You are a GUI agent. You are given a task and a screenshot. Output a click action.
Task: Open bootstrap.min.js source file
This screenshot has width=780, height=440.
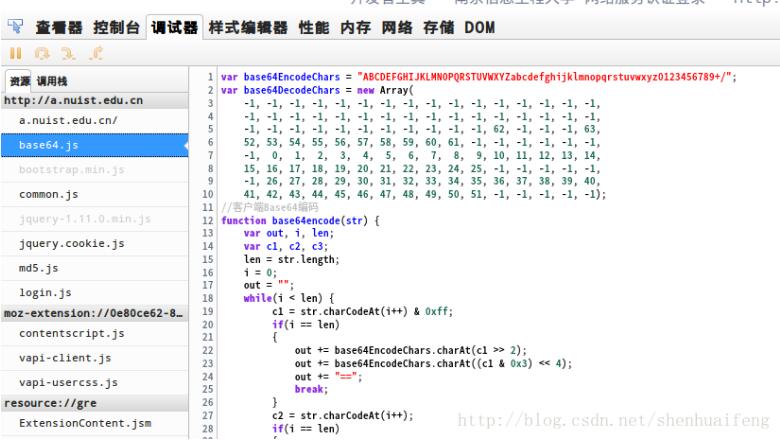(95, 170)
